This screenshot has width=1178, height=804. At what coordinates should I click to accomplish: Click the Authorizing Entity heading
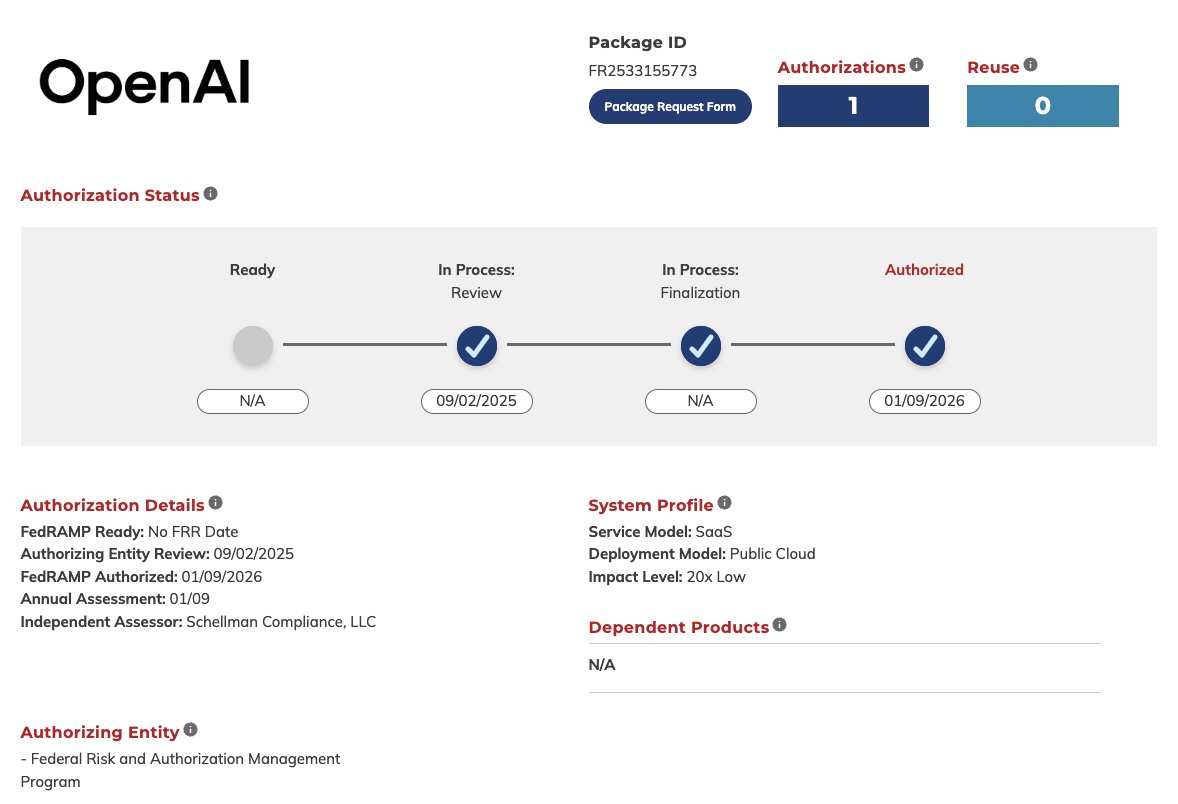click(100, 733)
